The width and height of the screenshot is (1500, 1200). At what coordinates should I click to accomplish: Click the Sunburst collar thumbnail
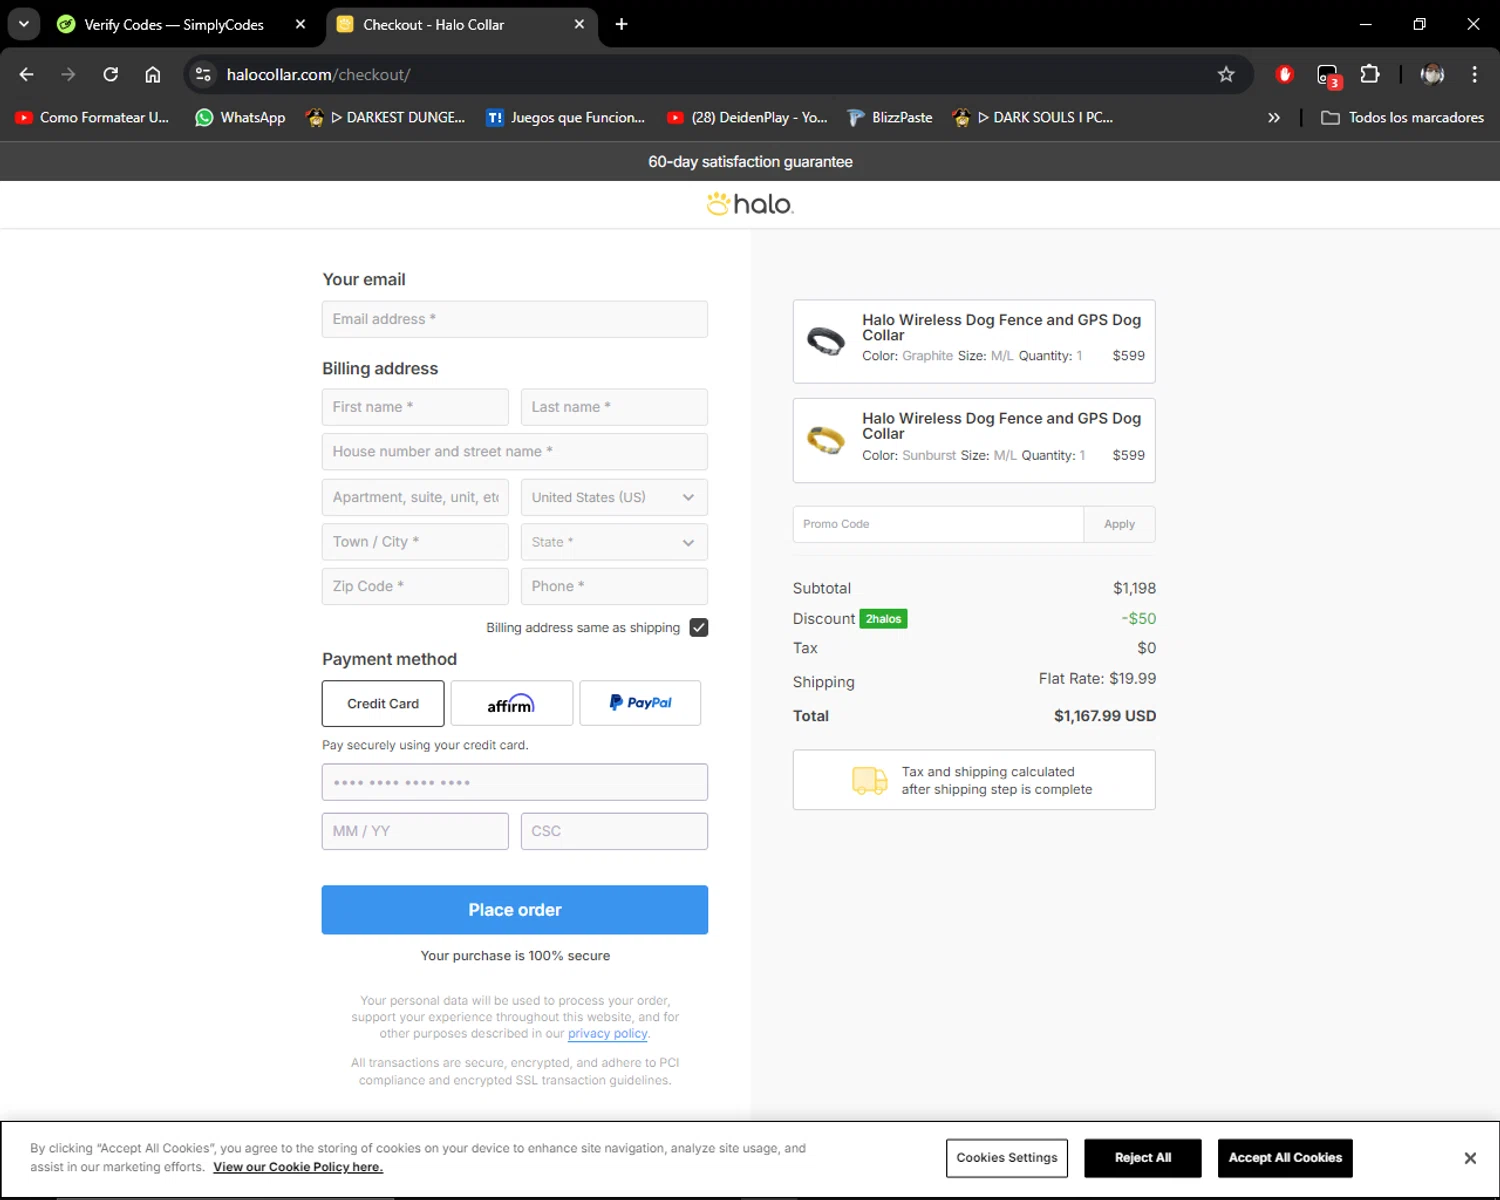[x=826, y=440]
